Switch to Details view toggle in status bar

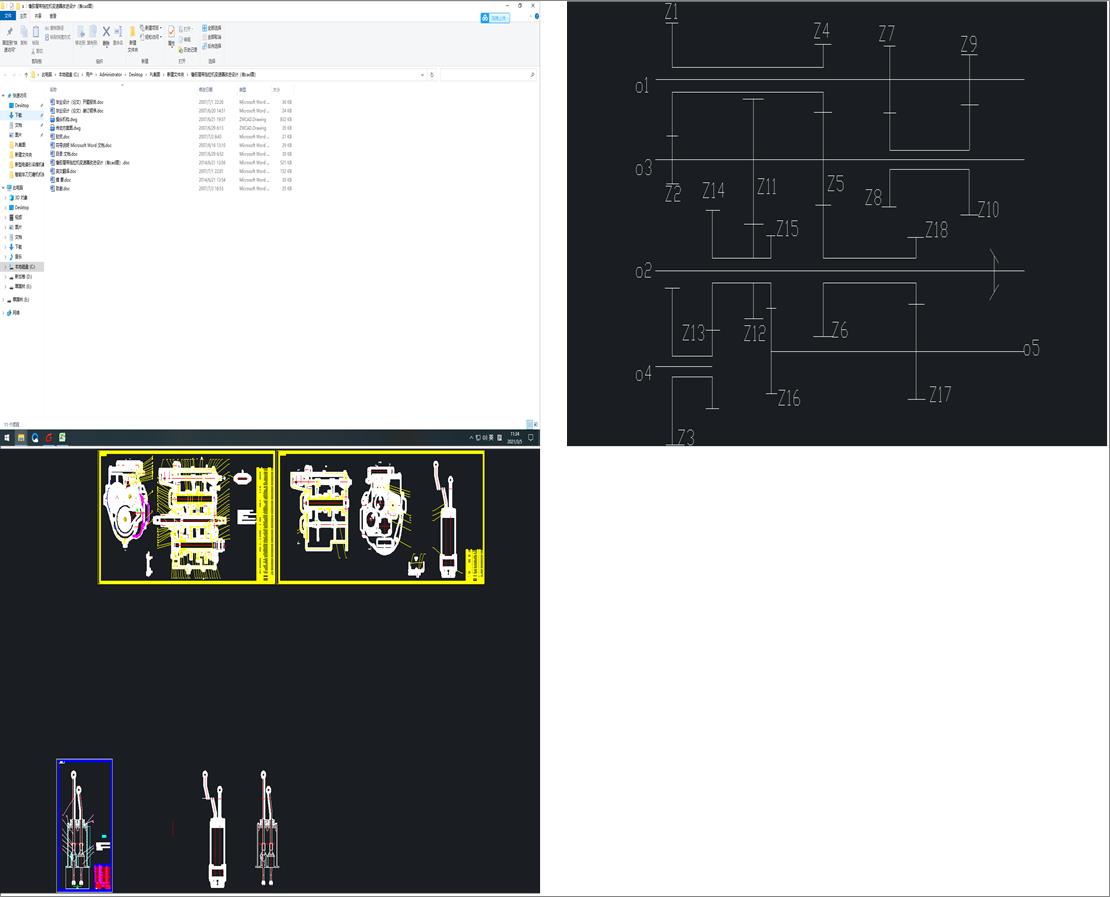pos(530,424)
